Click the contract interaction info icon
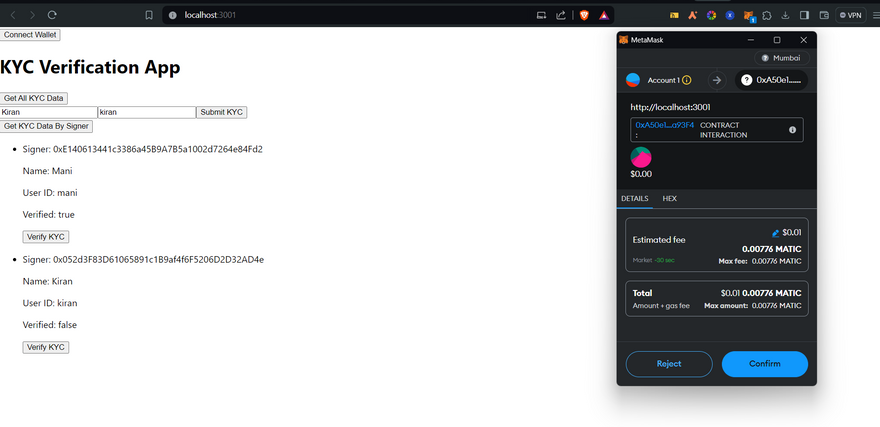Screen dimensions: 880x427 click(792, 130)
